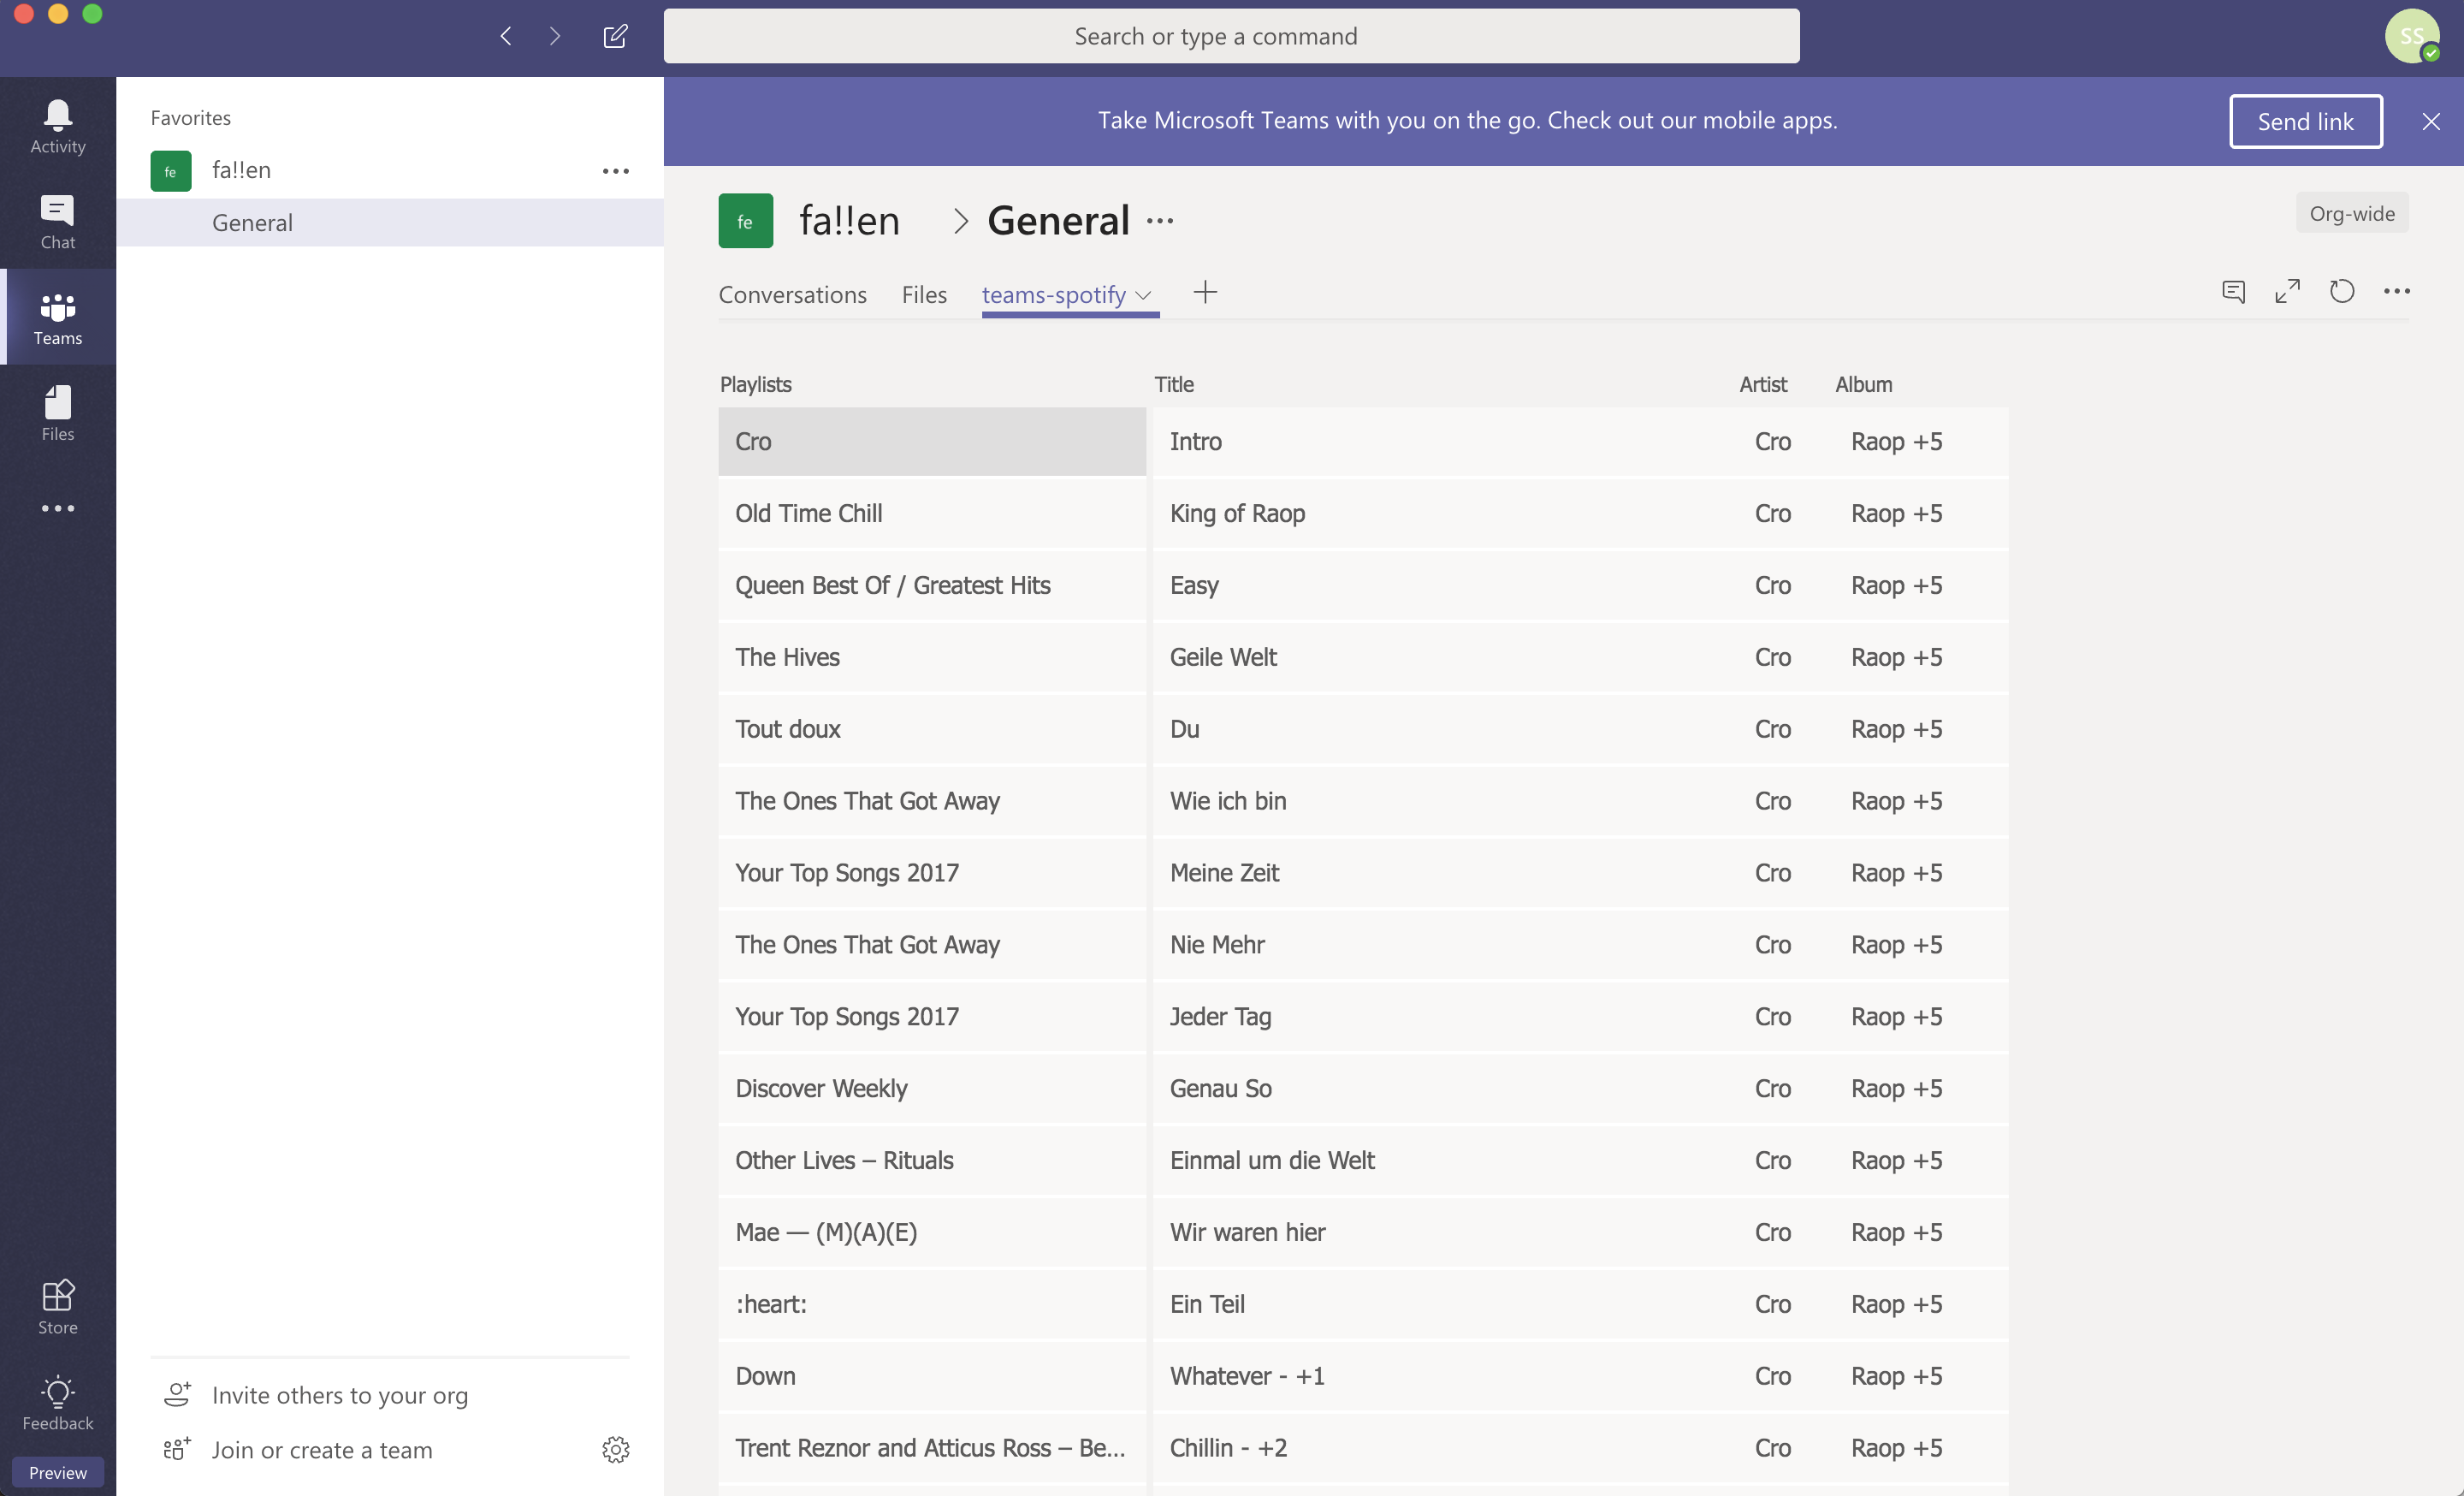Open General channel ellipsis menu
2464x1496 pixels.
pyautogui.click(x=1160, y=221)
